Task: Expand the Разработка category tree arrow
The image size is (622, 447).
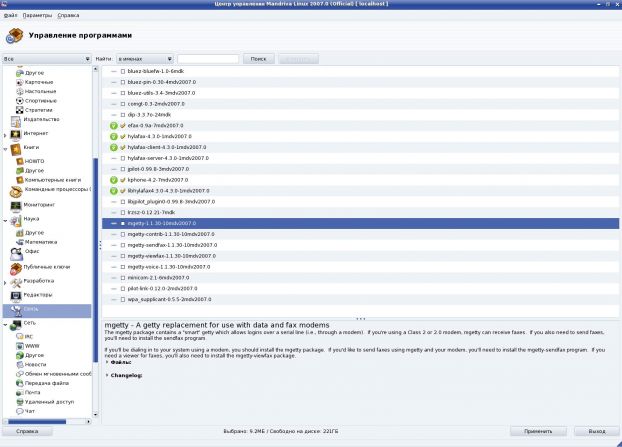Action: [5, 283]
